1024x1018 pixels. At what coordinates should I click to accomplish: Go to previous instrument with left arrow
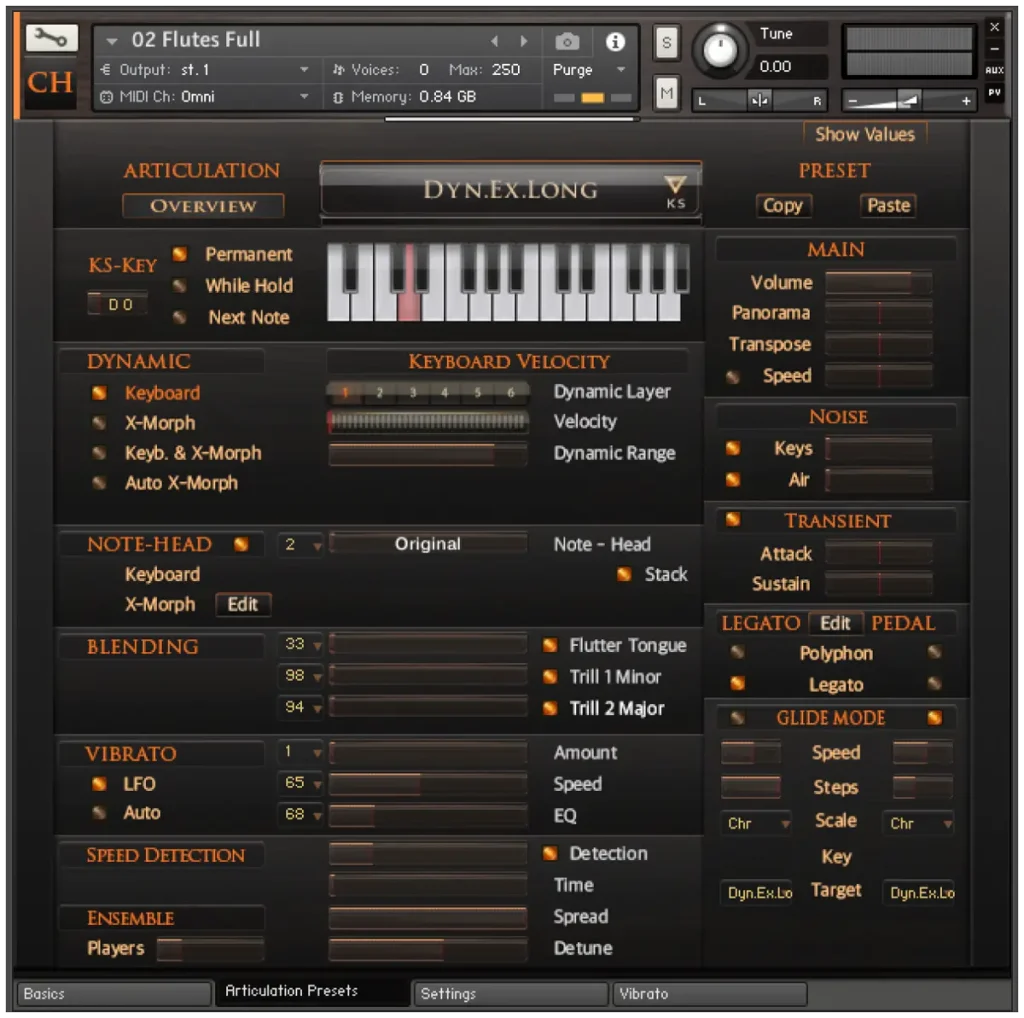494,42
